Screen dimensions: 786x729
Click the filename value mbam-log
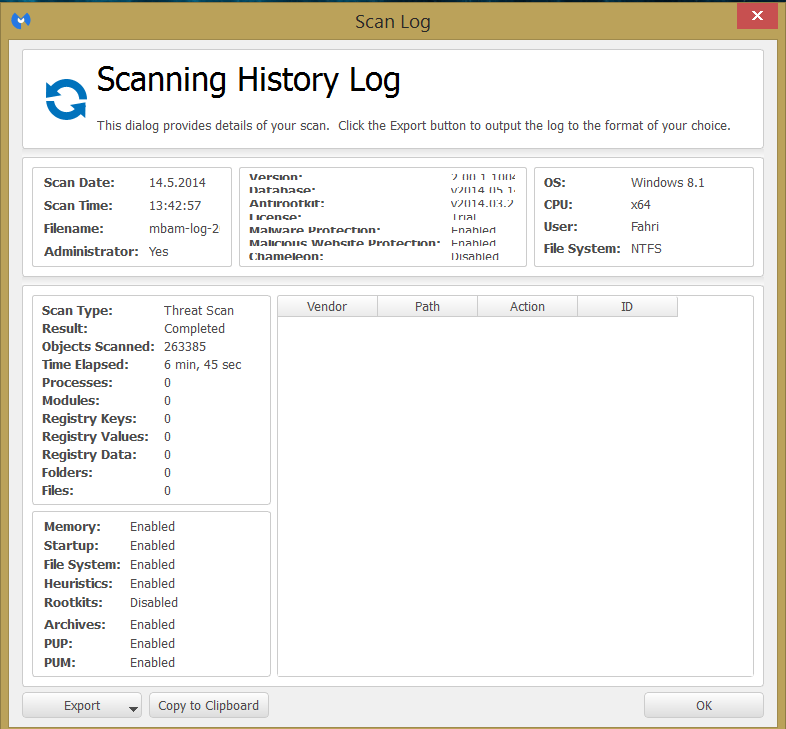[x=184, y=229]
